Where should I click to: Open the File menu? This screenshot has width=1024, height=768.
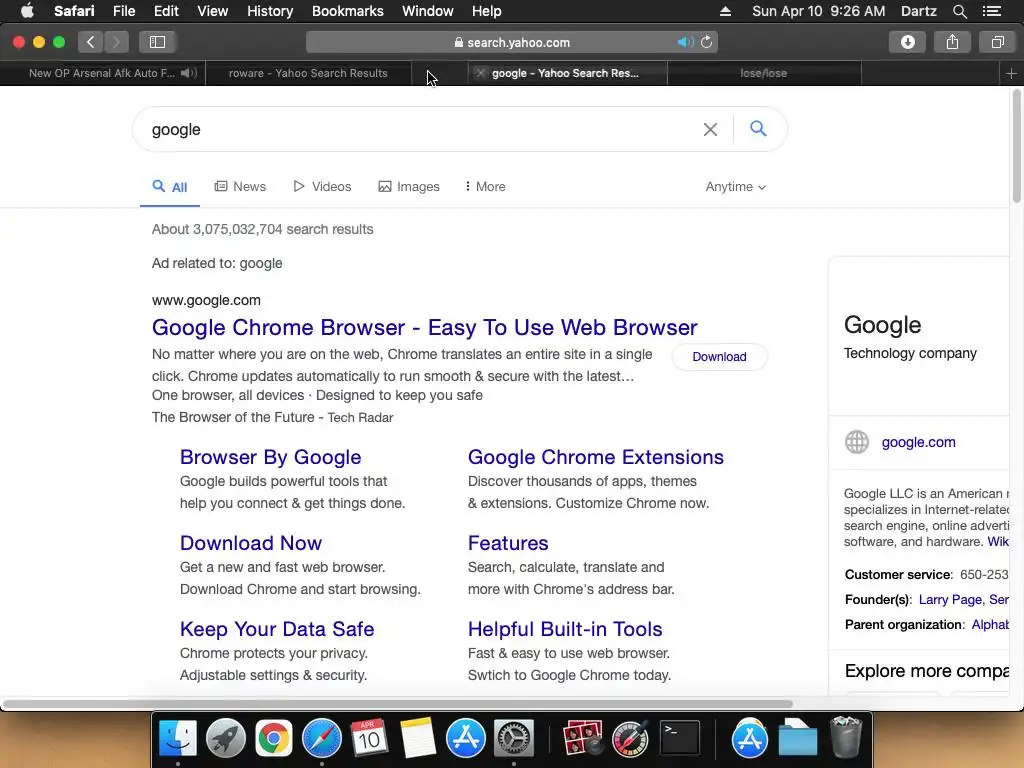[x=123, y=11]
